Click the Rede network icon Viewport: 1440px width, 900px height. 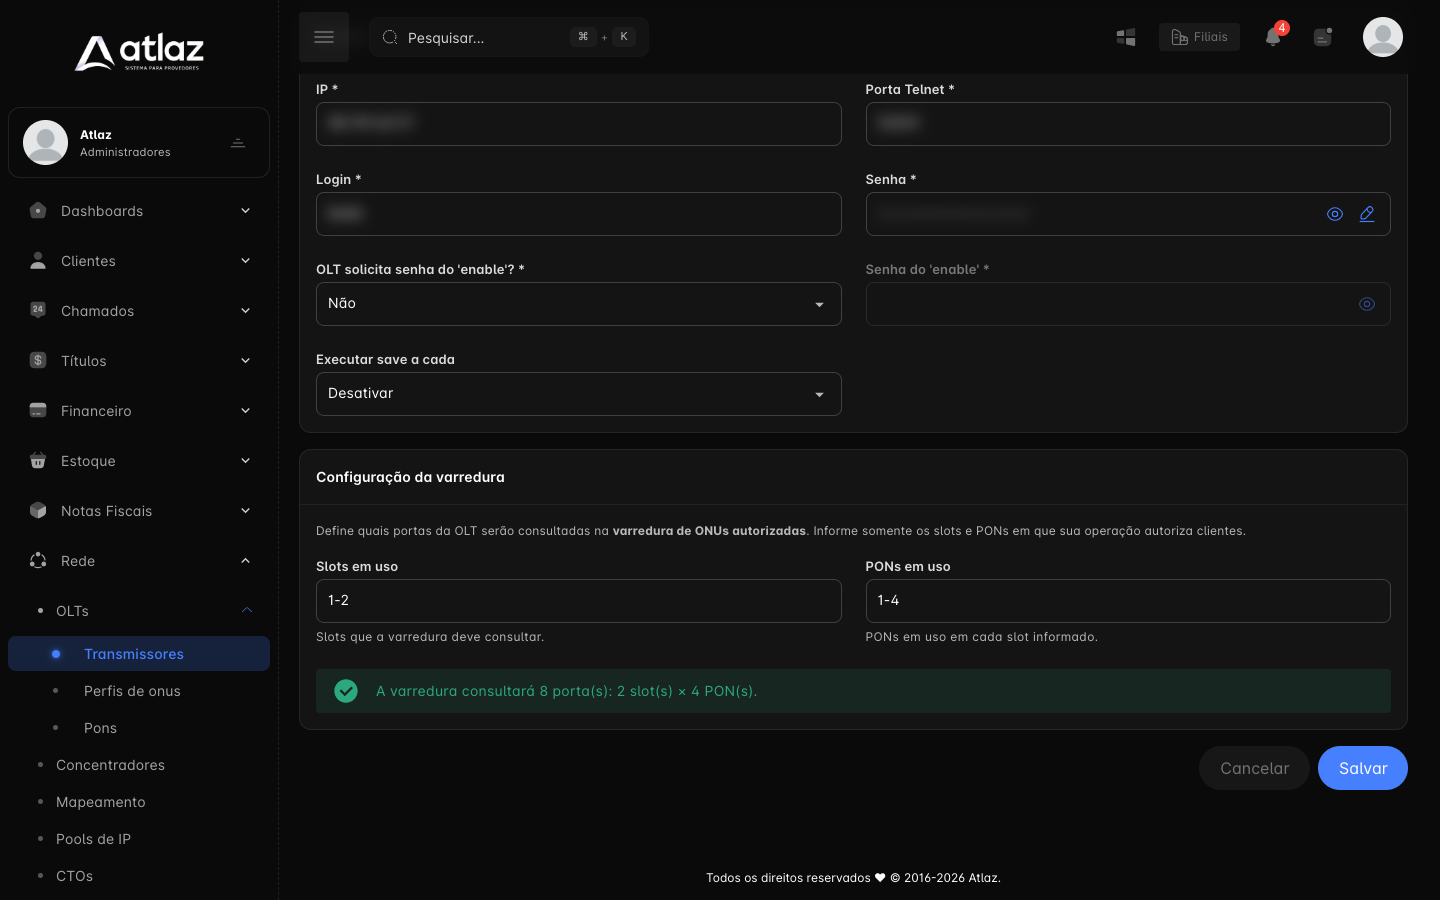click(38, 560)
